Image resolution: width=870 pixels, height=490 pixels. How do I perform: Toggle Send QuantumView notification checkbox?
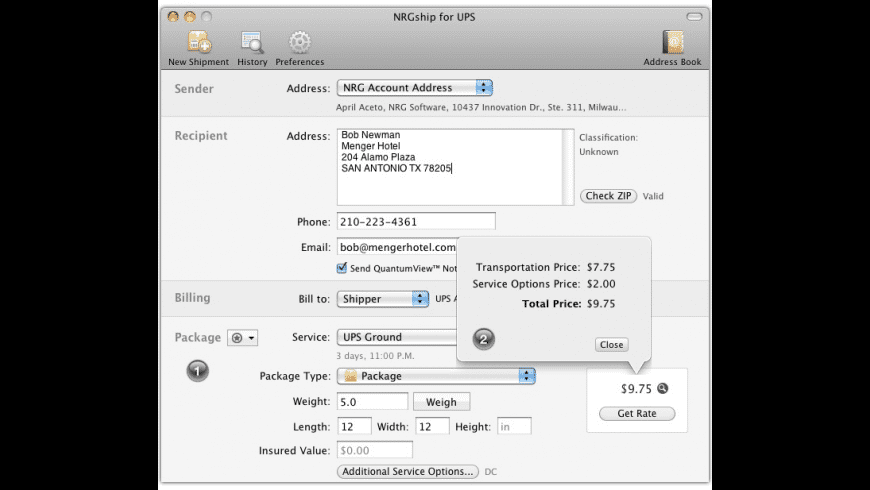(342, 268)
